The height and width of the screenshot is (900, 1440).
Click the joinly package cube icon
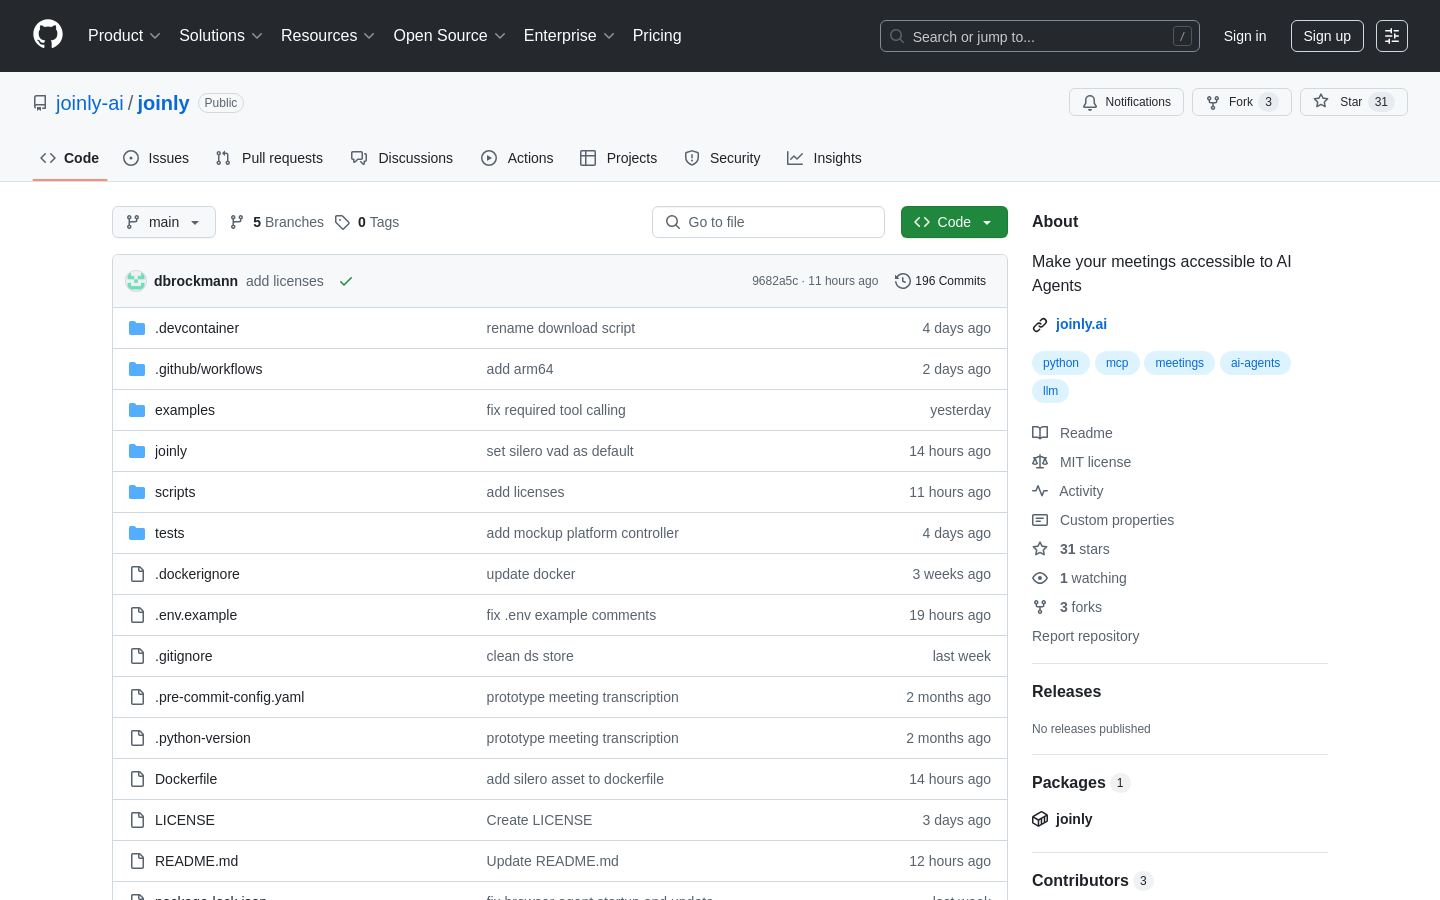click(x=1040, y=819)
